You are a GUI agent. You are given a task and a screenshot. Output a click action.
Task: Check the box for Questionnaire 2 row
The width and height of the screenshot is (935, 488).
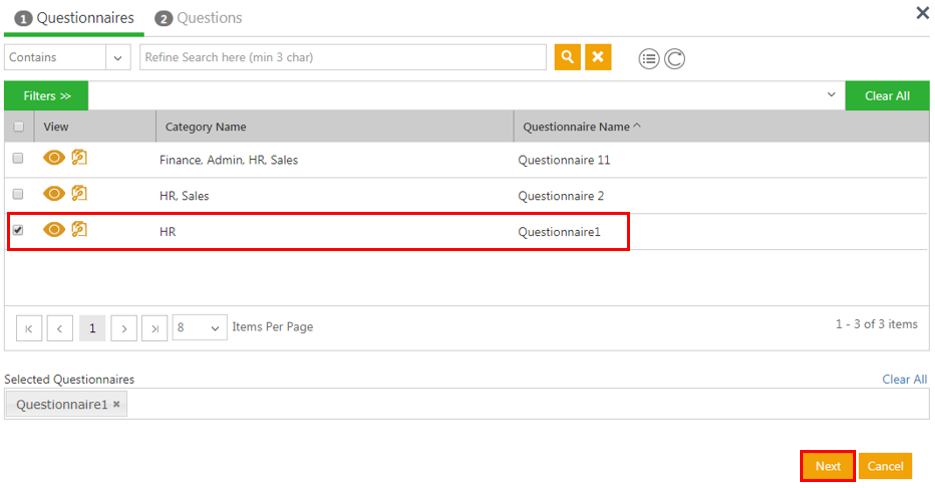(18, 195)
